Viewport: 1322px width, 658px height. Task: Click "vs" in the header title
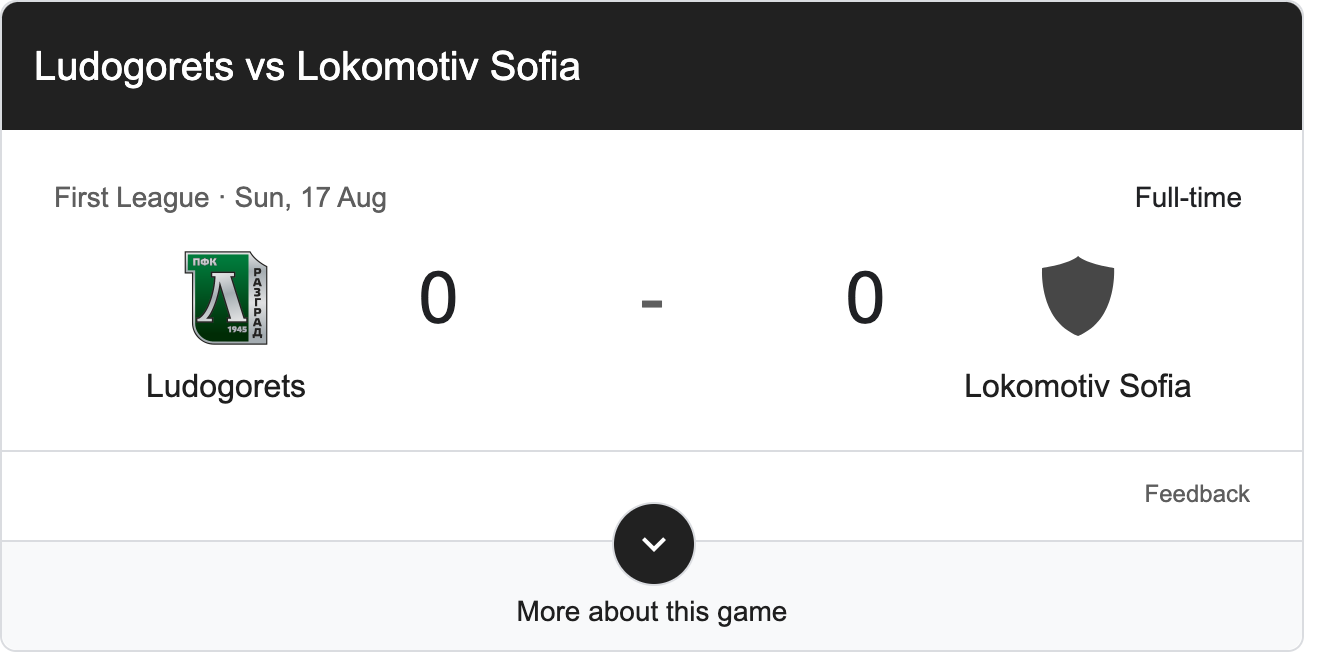coord(265,67)
